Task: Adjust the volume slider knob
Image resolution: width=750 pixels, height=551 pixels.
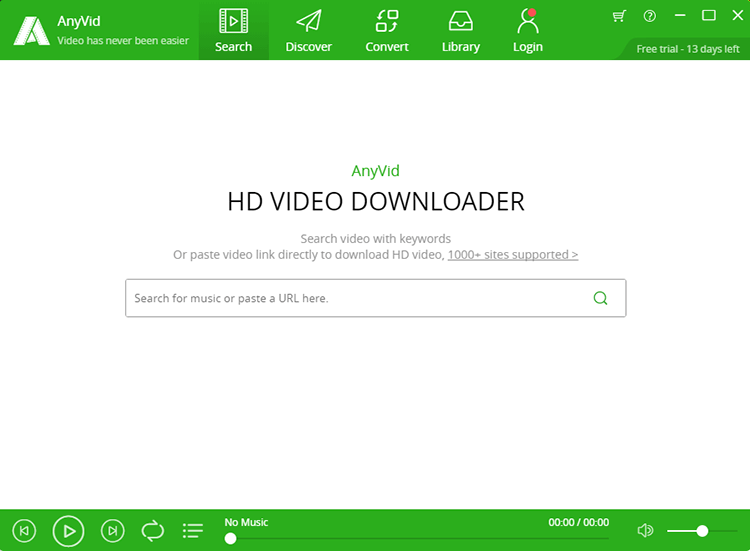Action: pos(702,531)
